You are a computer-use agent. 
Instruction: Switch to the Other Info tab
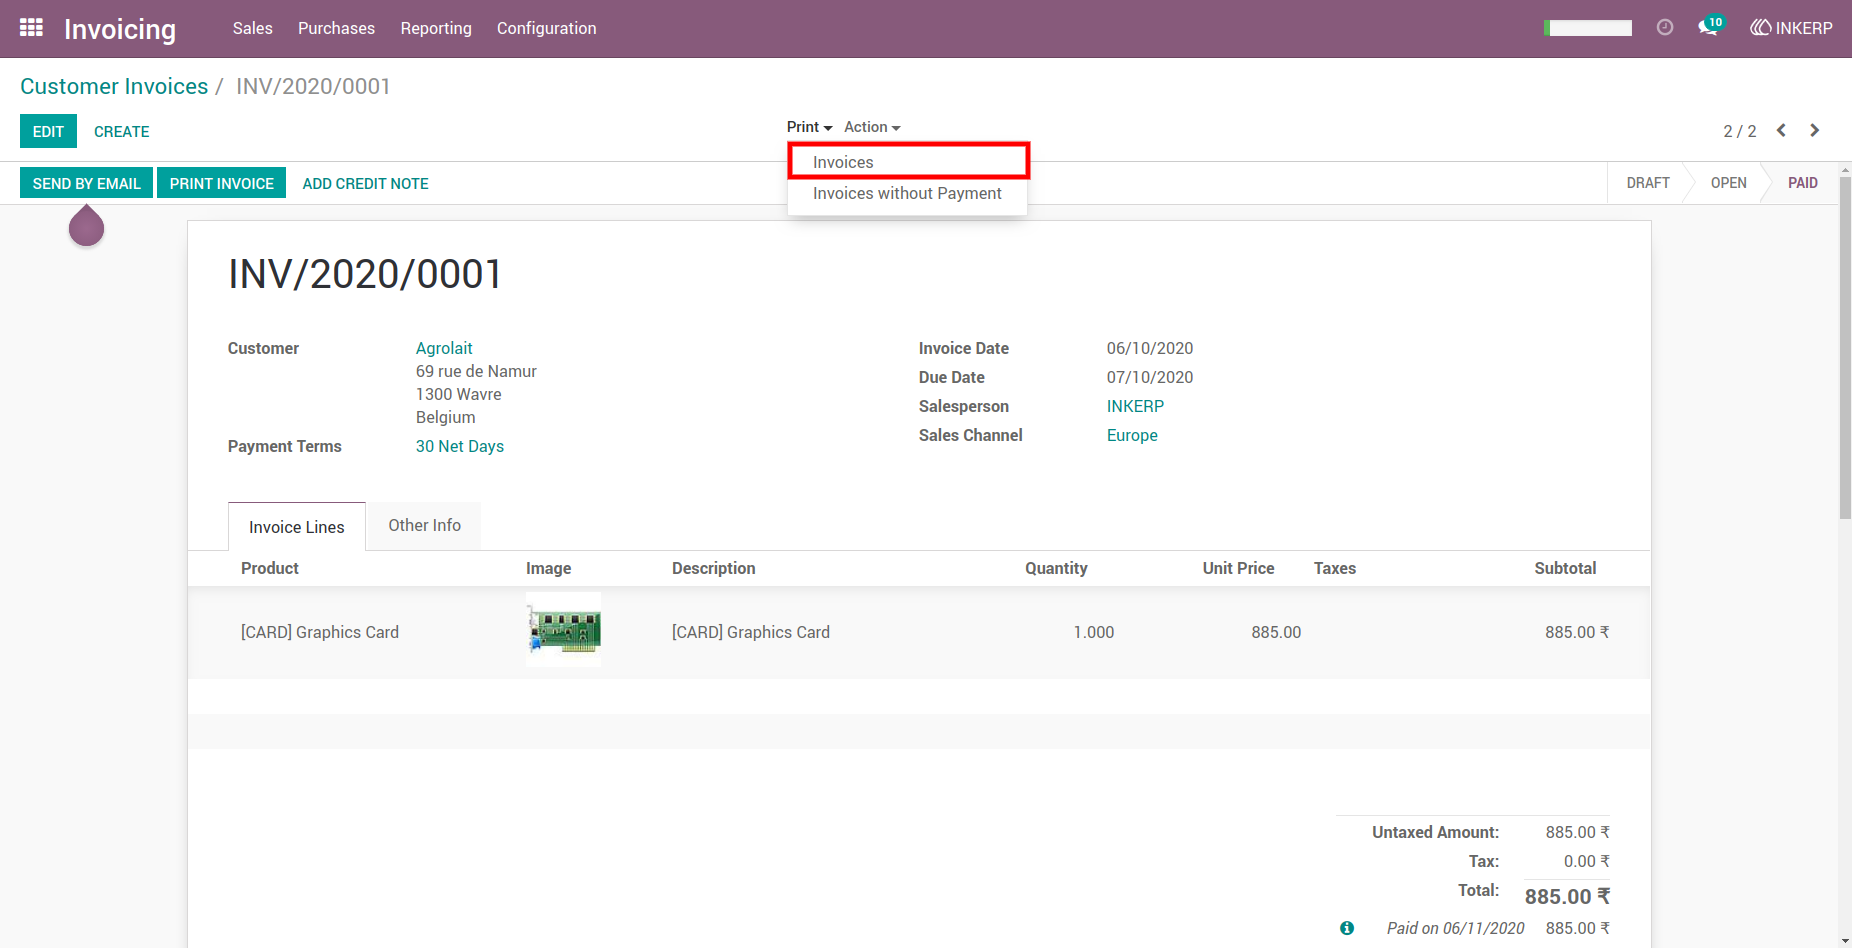[x=424, y=526]
